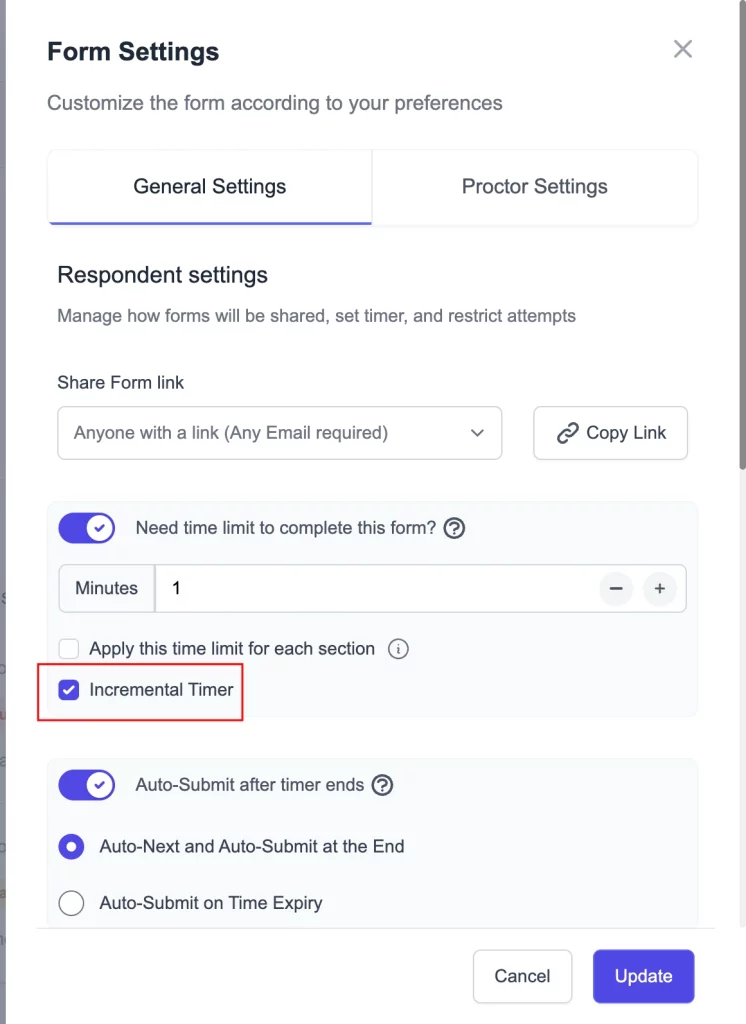This screenshot has height=1024, width=746.
Task: Select the General Settings tab
Action: tap(210, 187)
